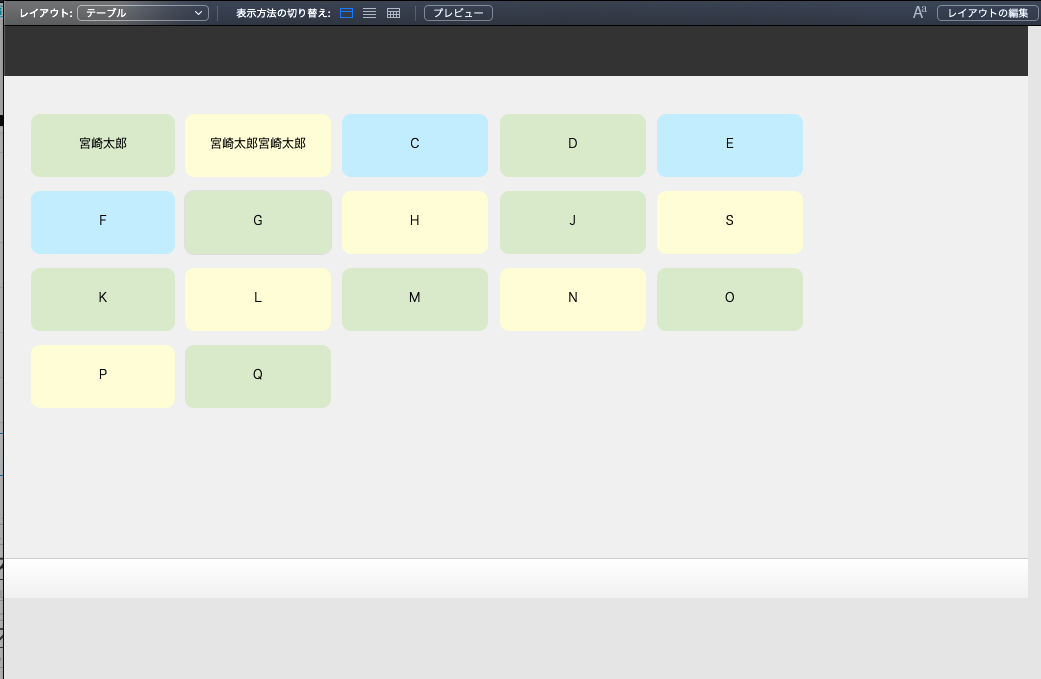1041x679 pixels.
Task: Switch to form view display icon
Action: (345, 13)
